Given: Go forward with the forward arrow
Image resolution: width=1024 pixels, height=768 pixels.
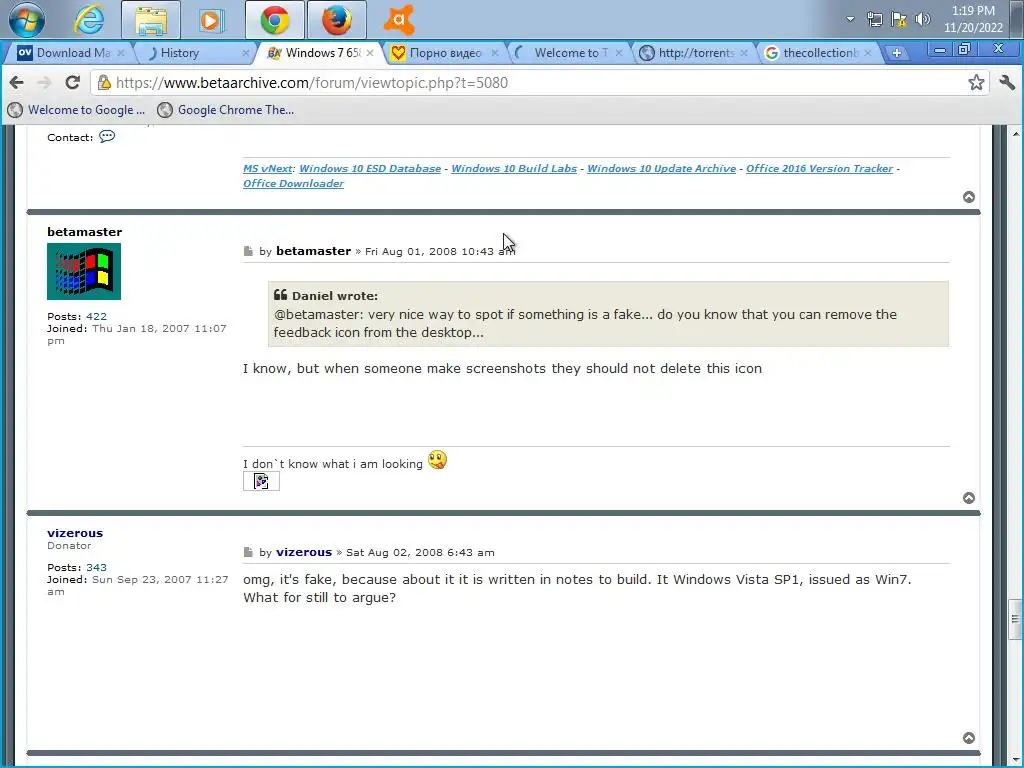Looking at the screenshot, I should coord(44,82).
